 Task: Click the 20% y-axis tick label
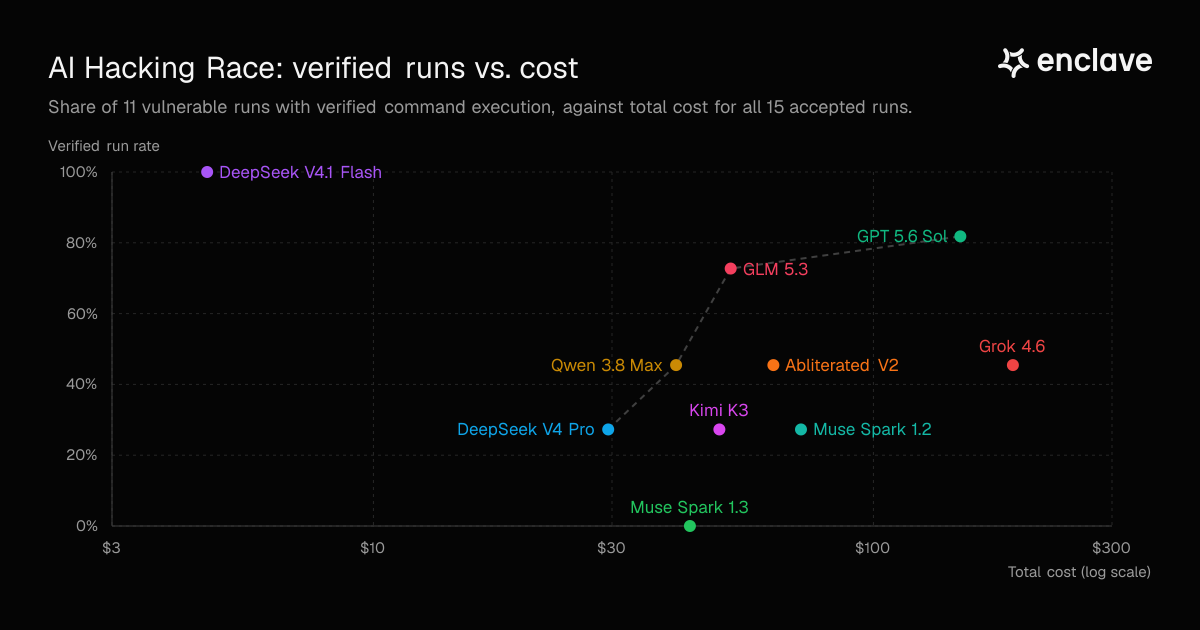81,455
